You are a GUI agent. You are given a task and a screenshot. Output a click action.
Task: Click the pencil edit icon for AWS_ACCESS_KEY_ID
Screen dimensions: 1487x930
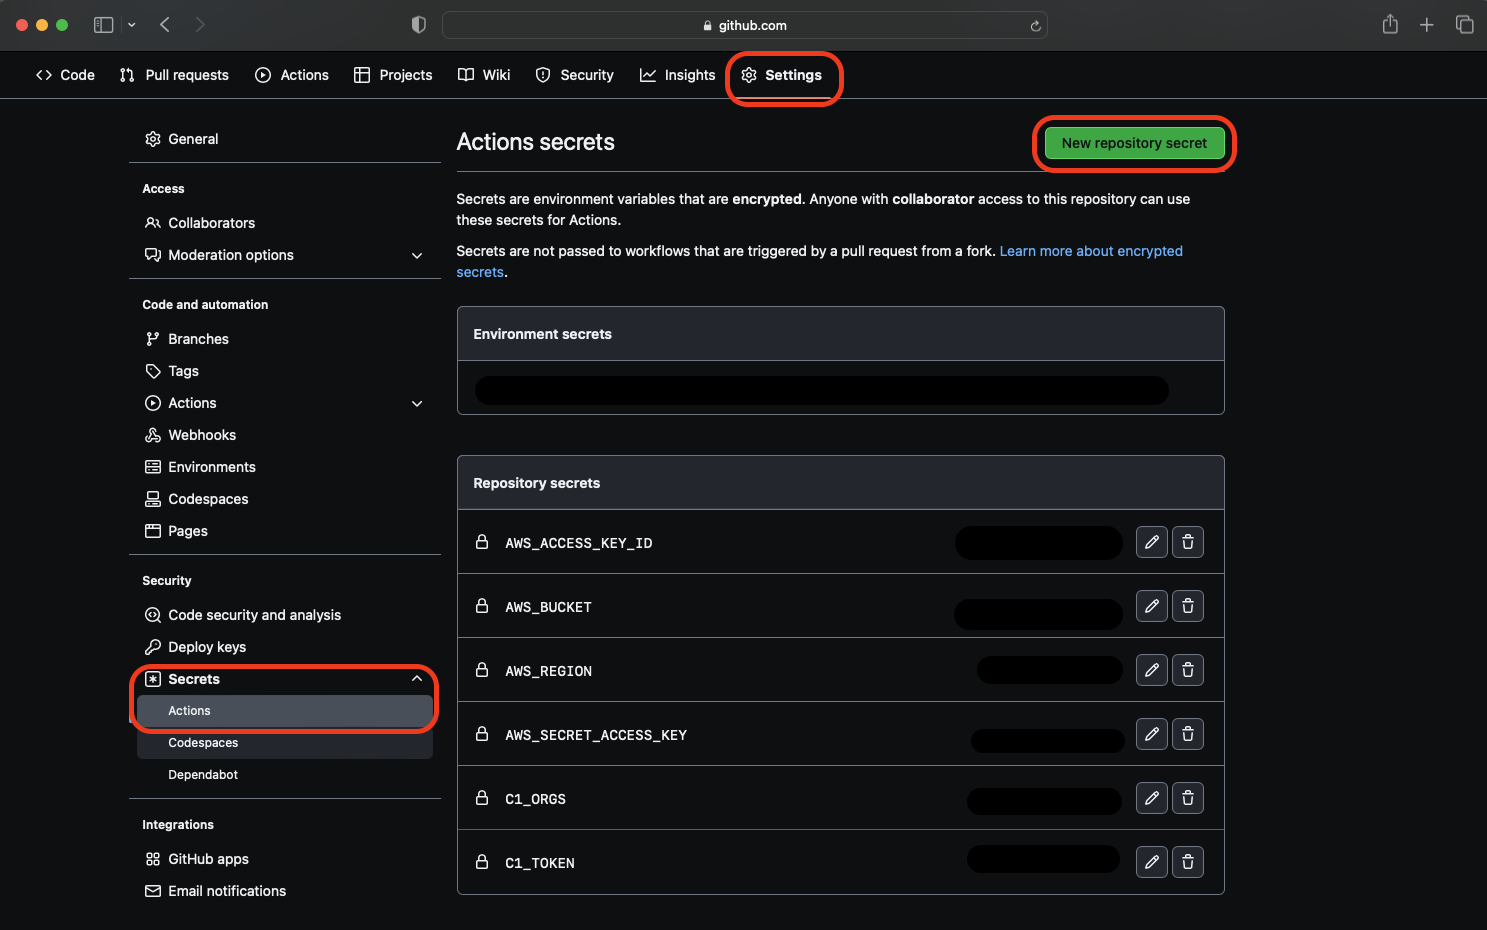(1151, 542)
